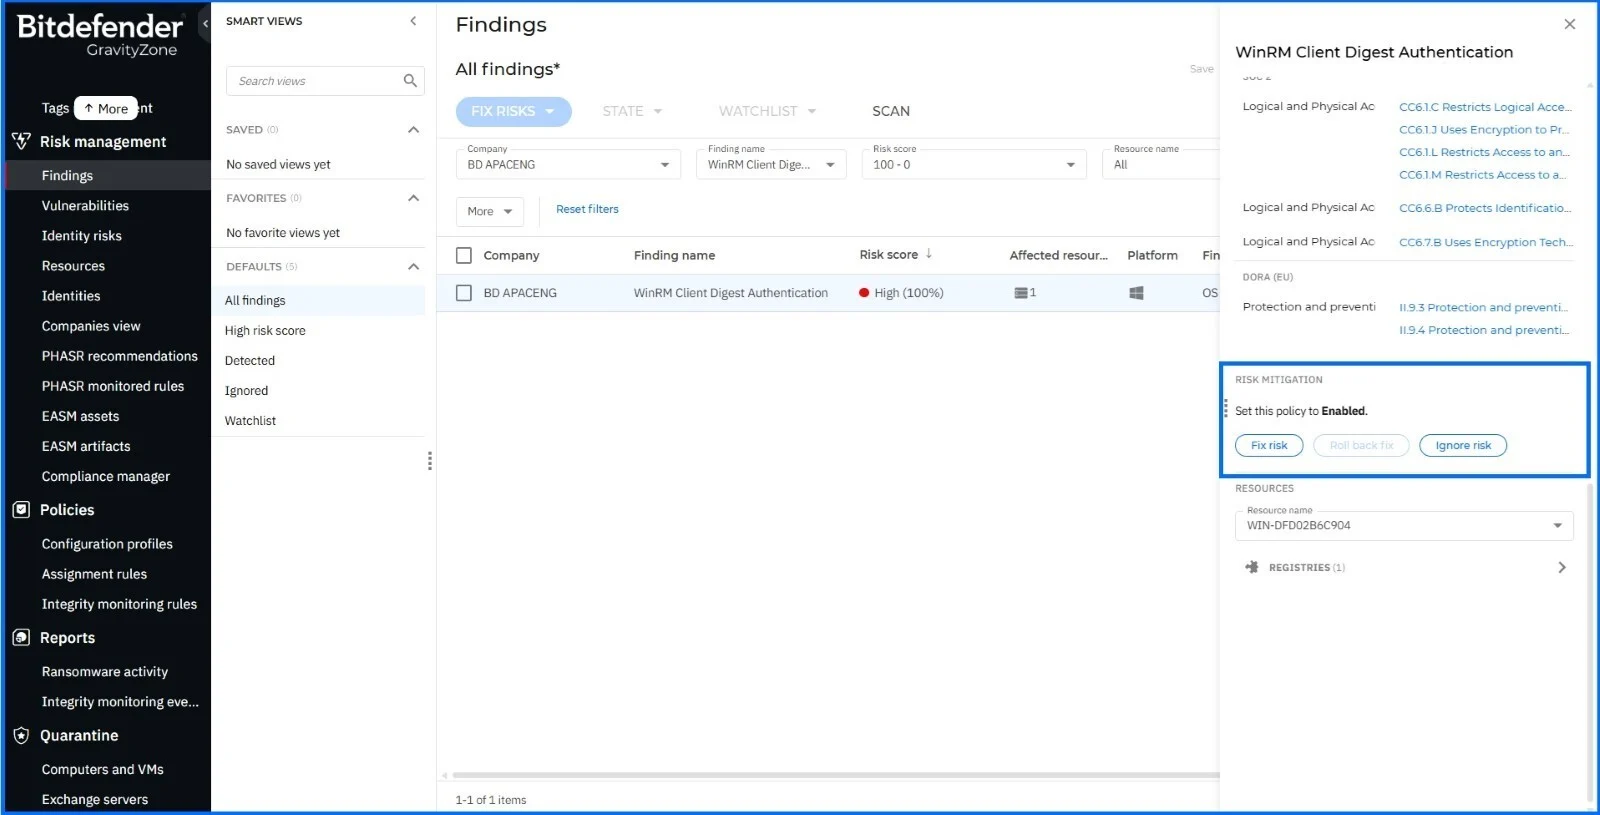Screen dimensions: 1600x815
Task: Click the Quarantine shield icon
Action: click(21, 736)
